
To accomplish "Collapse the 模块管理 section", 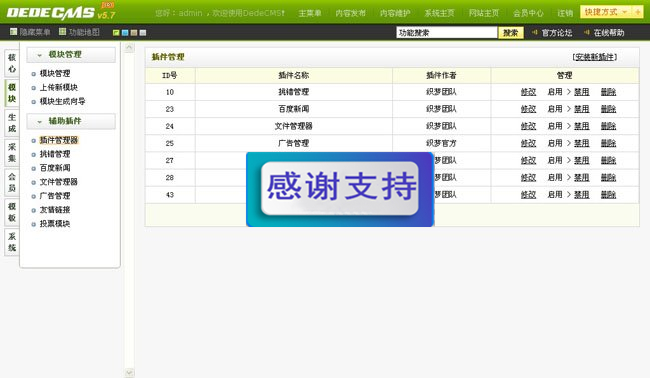I will click(71, 55).
